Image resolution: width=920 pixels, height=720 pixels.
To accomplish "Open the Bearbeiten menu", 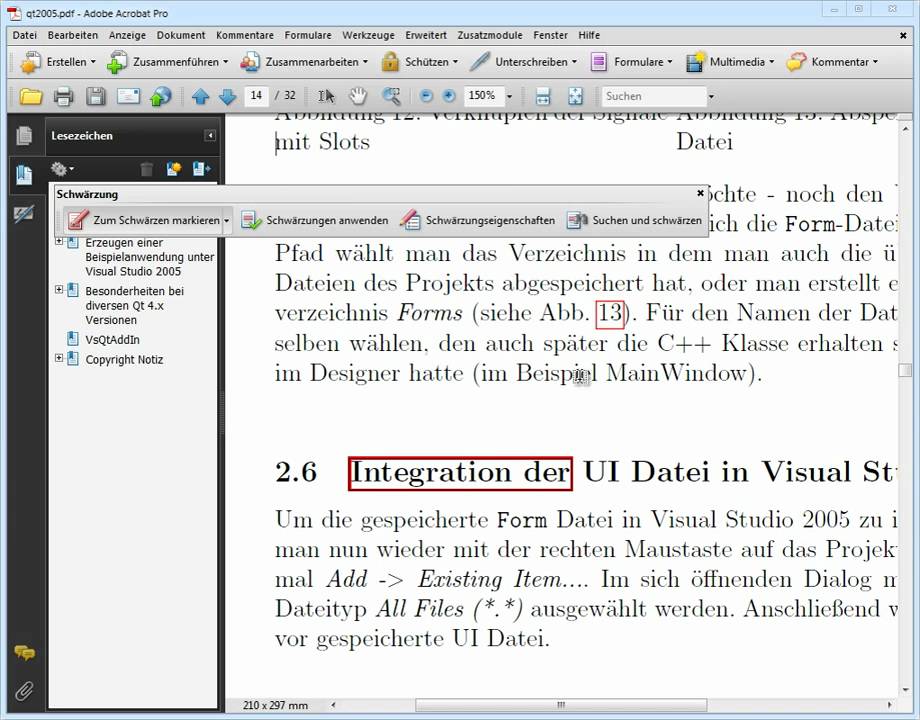I will pyautogui.click(x=73, y=35).
